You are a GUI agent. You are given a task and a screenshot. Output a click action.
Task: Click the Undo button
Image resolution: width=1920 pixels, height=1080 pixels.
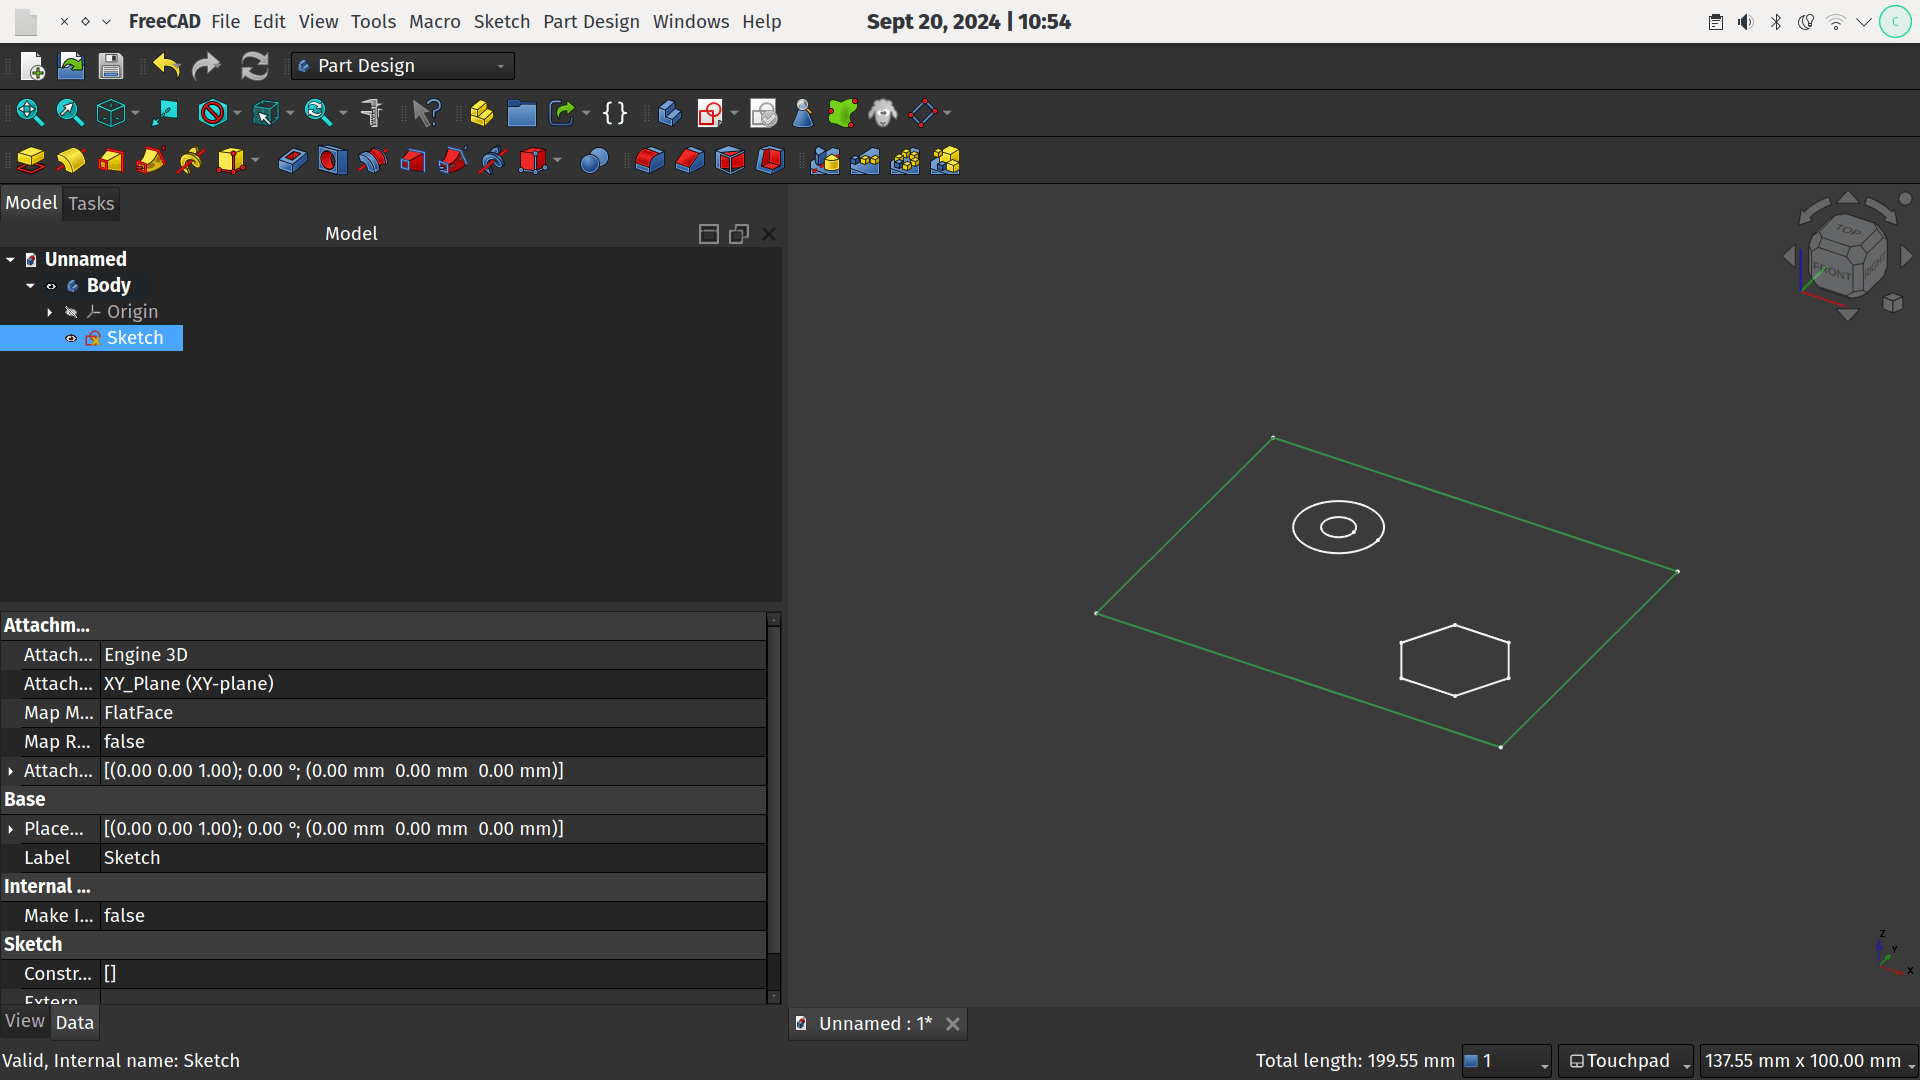click(166, 66)
